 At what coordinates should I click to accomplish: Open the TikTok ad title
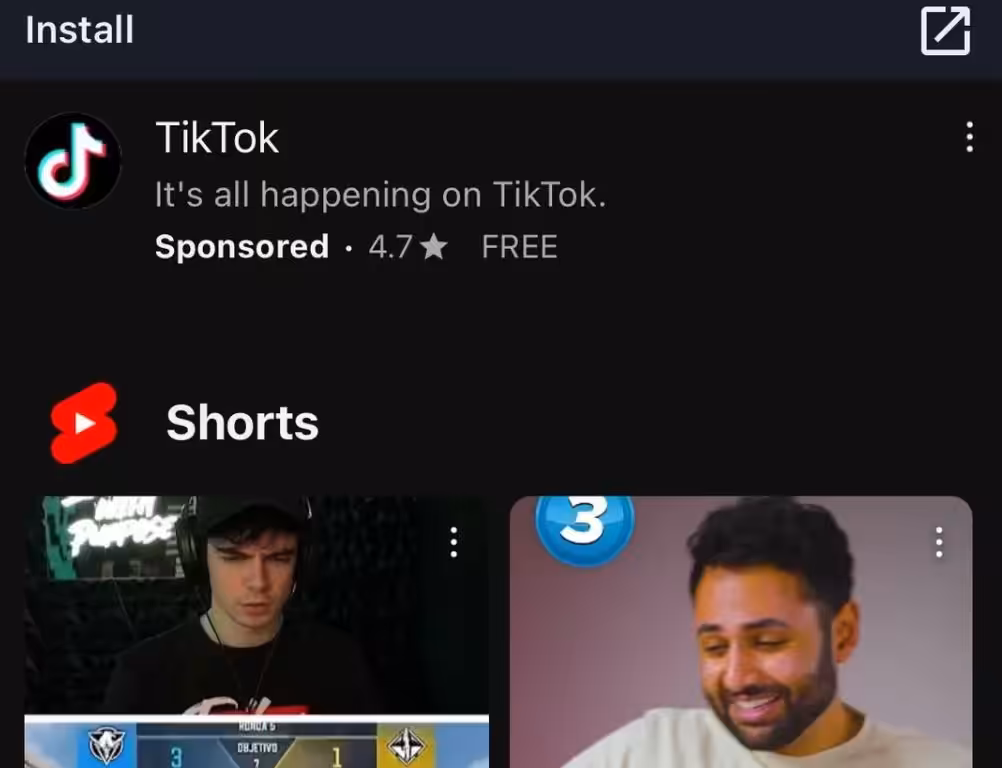(217, 137)
